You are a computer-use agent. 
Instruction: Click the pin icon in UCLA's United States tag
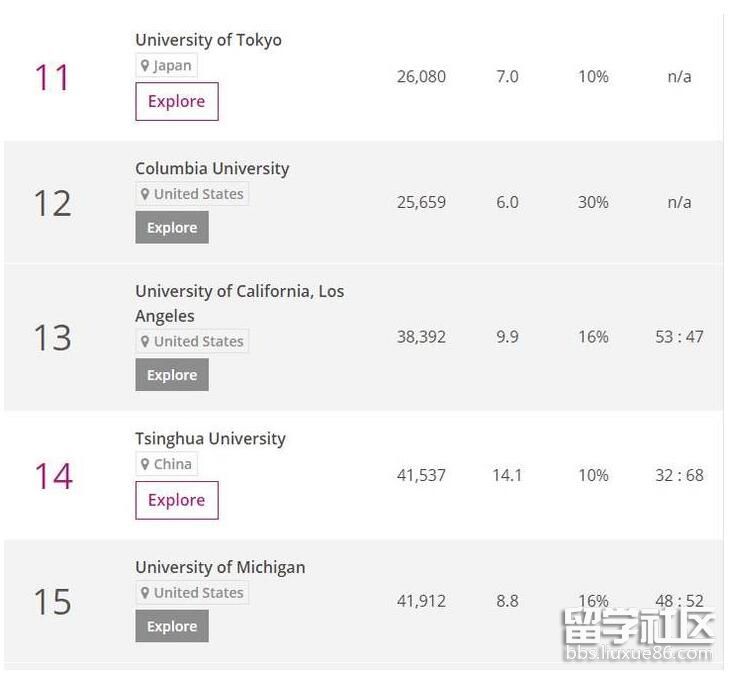pos(145,341)
